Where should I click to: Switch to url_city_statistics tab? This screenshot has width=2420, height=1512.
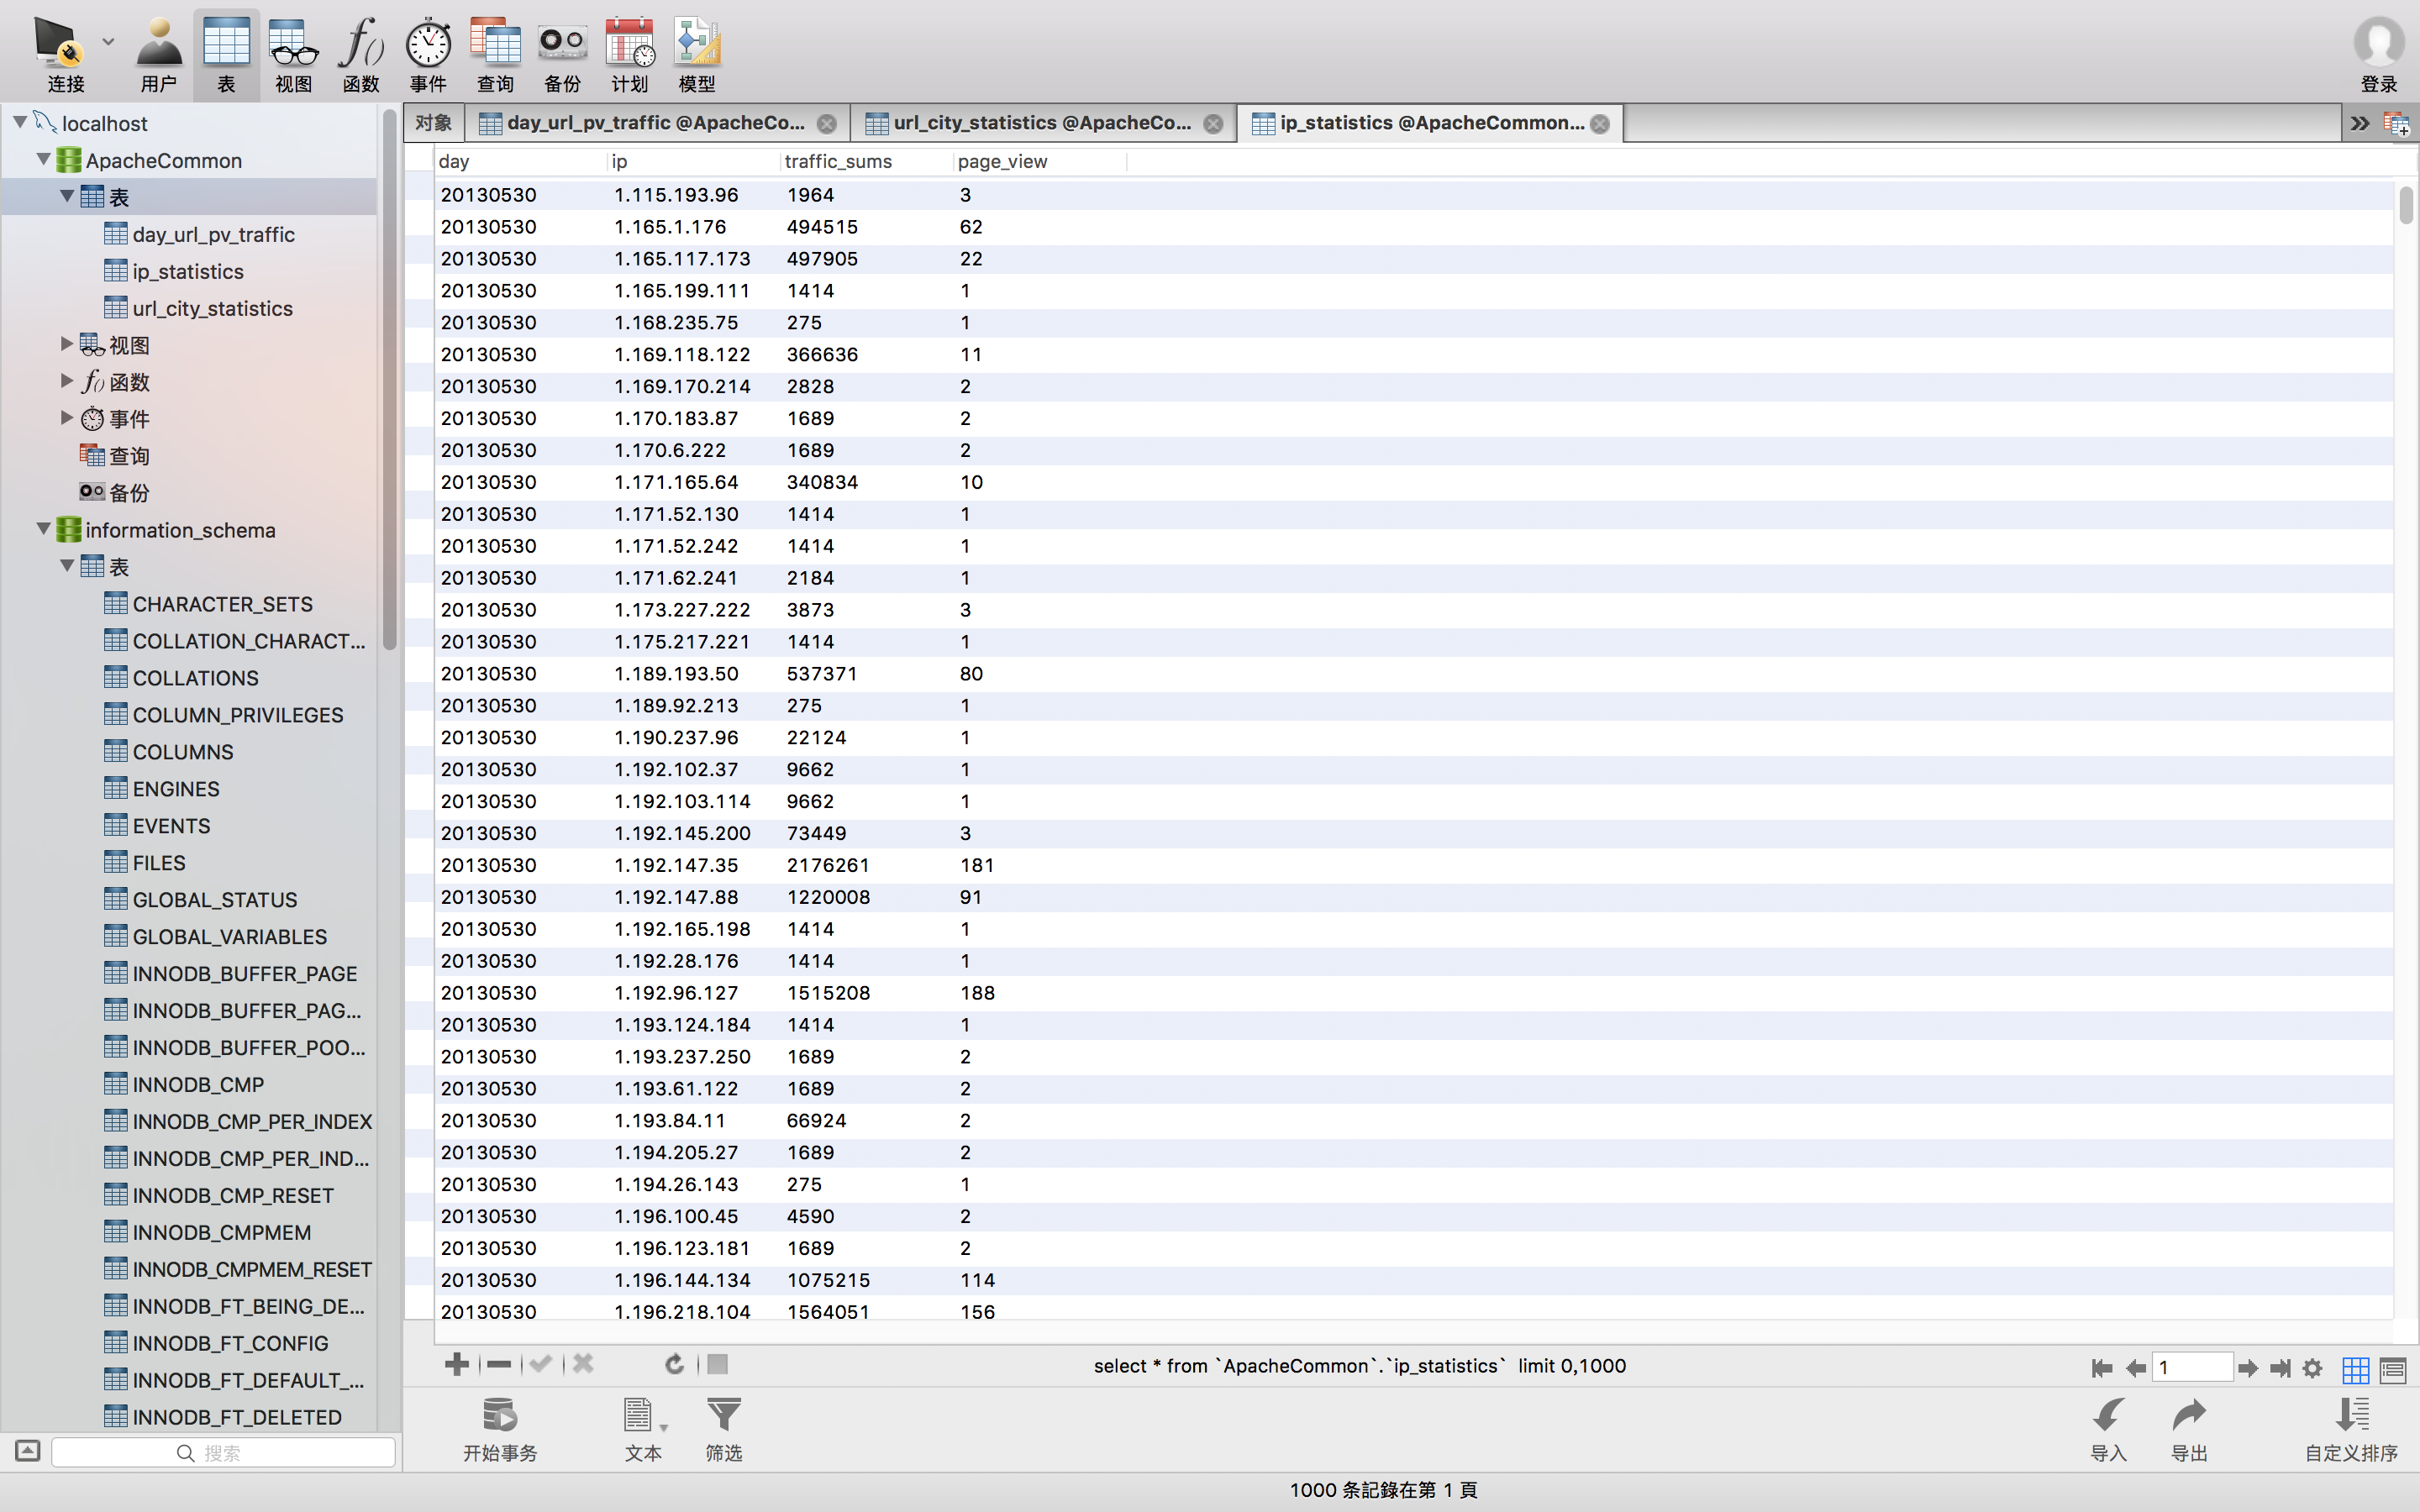click(1040, 123)
